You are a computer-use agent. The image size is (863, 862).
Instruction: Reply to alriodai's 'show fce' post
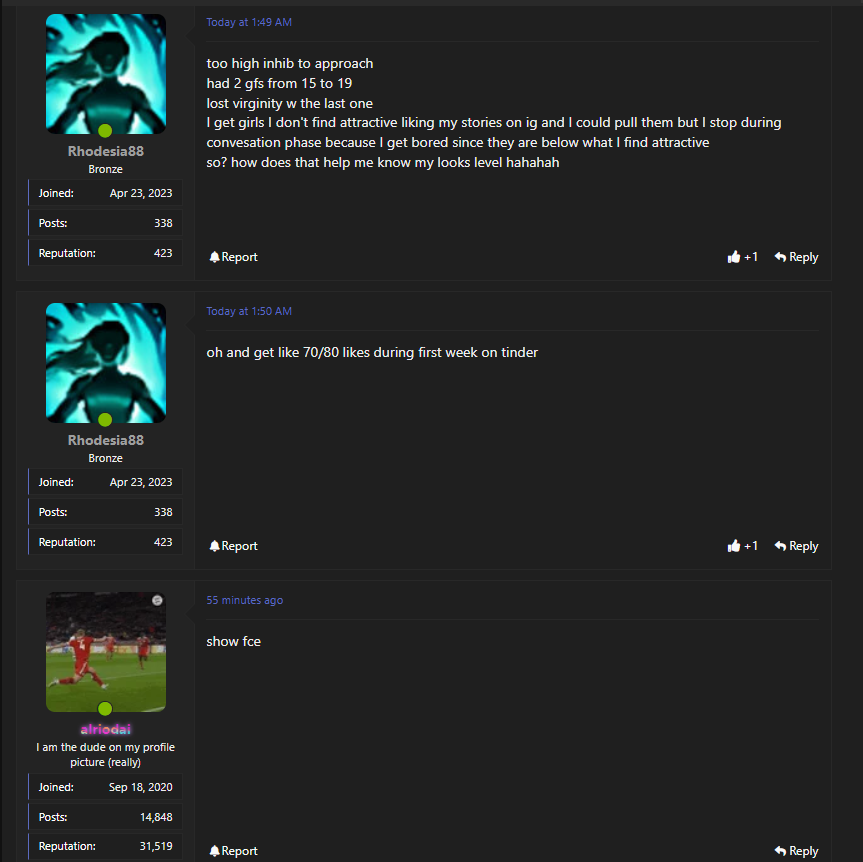tap(796, 851)
